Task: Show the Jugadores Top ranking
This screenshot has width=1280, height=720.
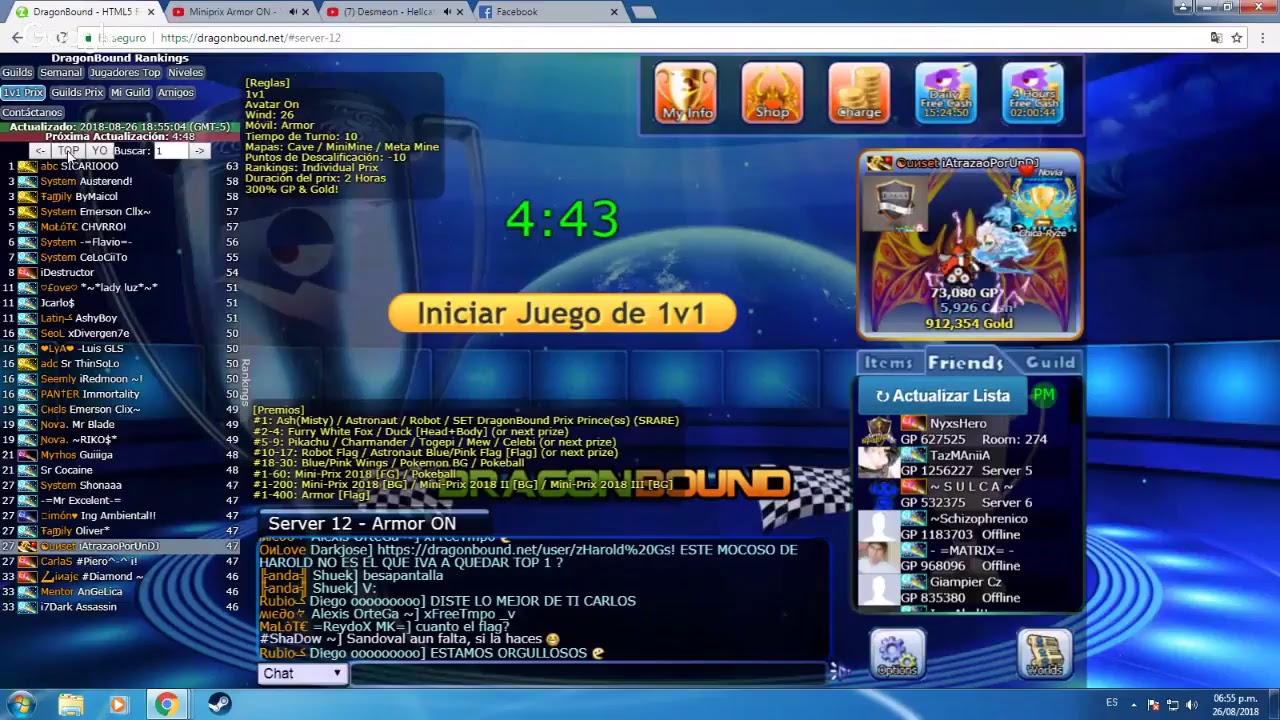Action: pyautogui.click(x=125, y=73)
